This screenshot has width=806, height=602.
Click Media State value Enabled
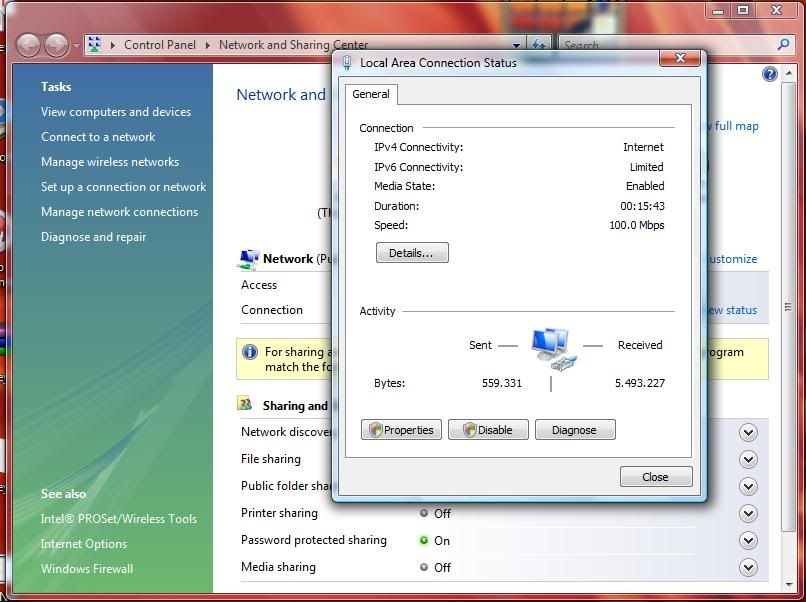click(645, 186)
